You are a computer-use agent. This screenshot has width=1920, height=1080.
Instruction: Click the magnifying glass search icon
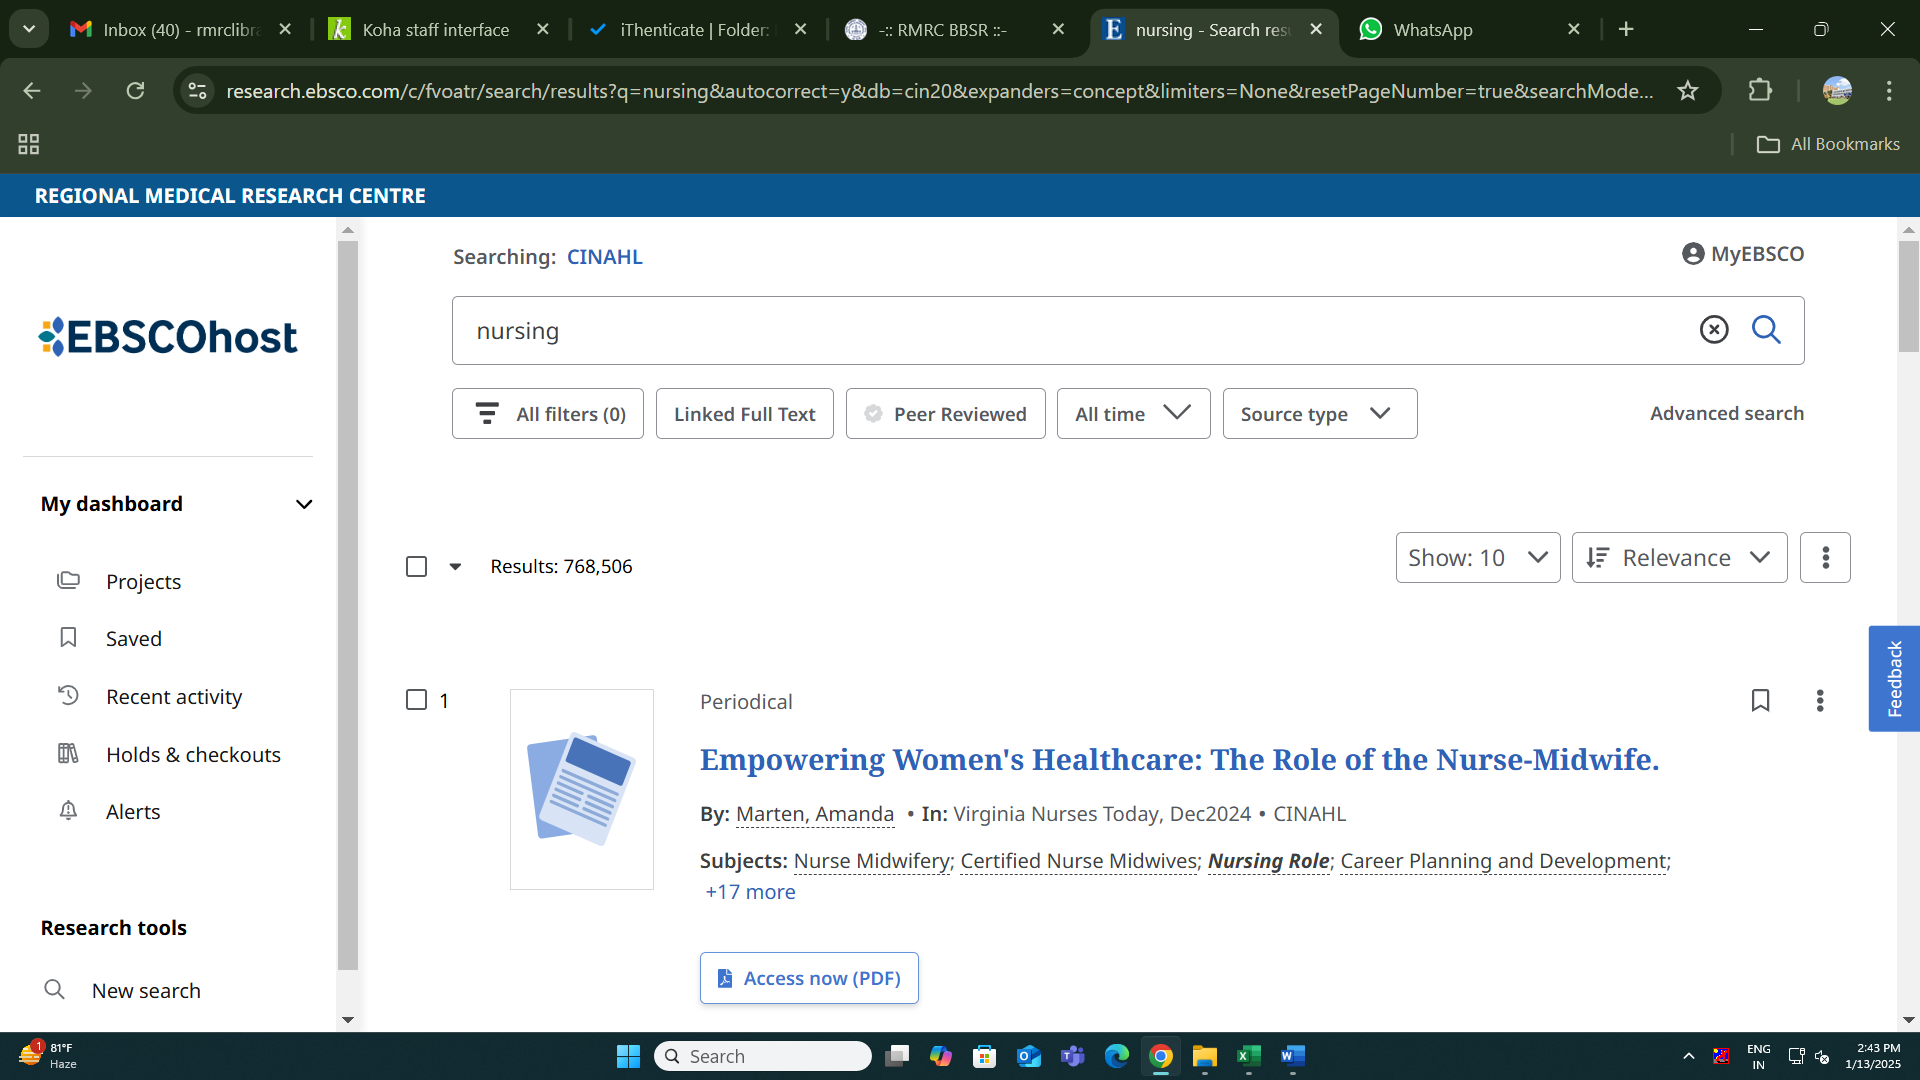coord(1766,330)
